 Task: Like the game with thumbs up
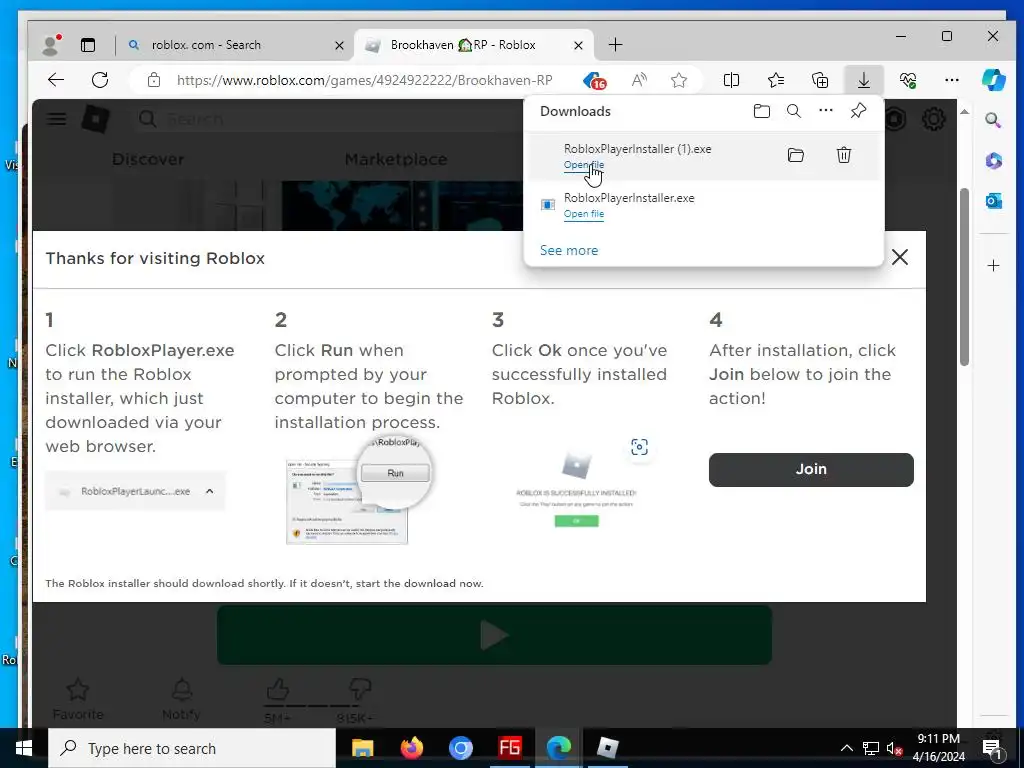pos(278,690)
